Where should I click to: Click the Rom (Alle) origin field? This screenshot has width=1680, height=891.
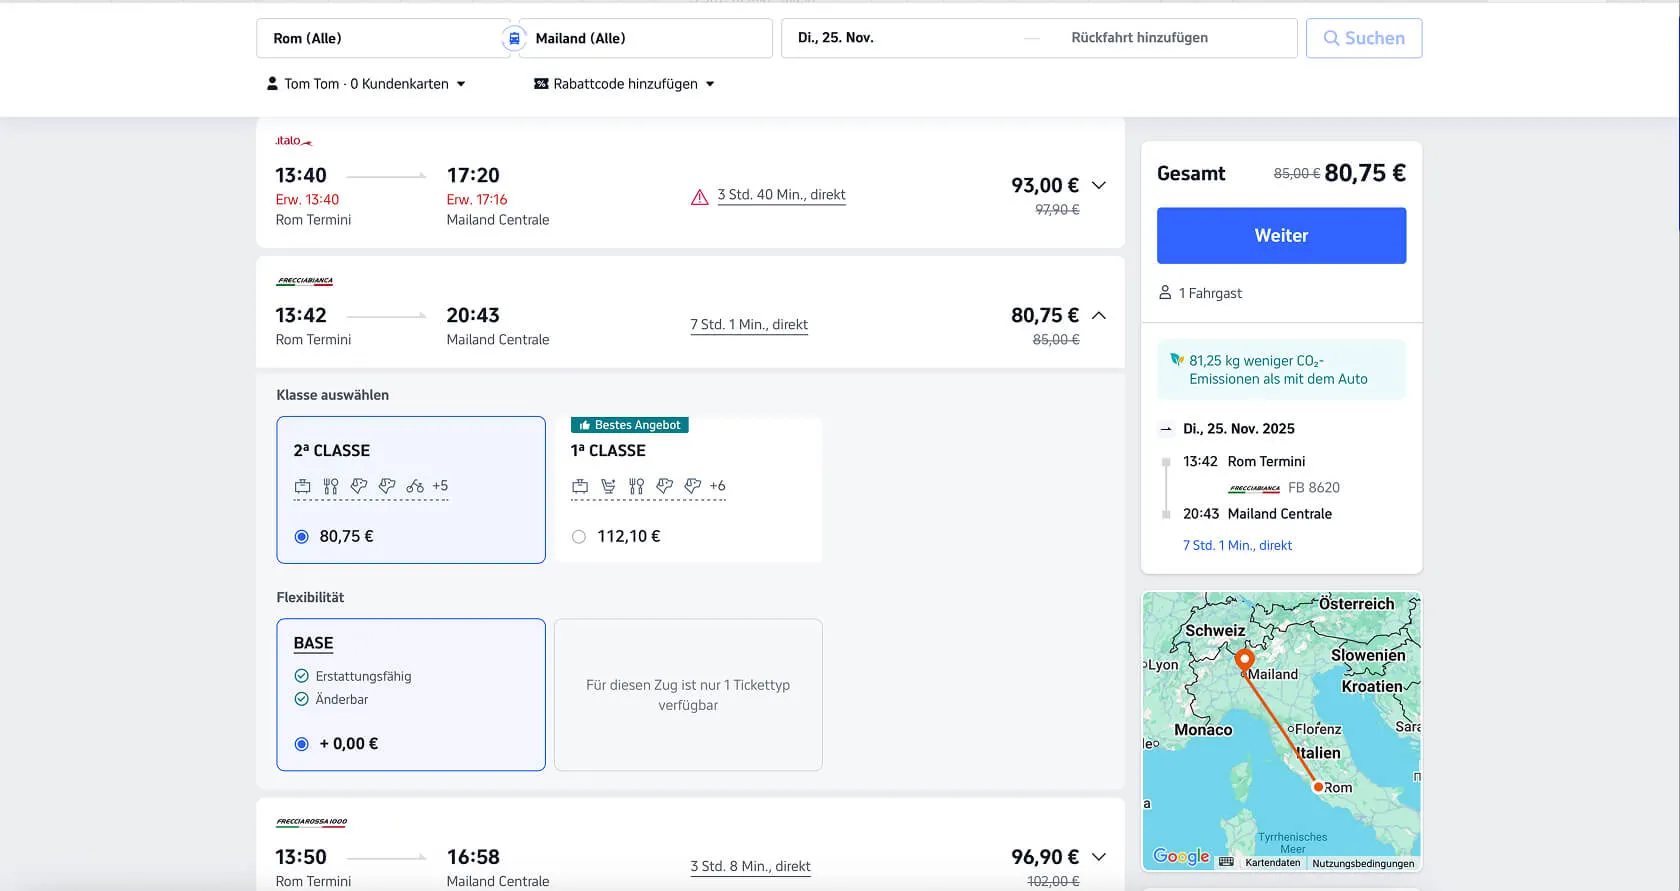(x=383, y=38)
